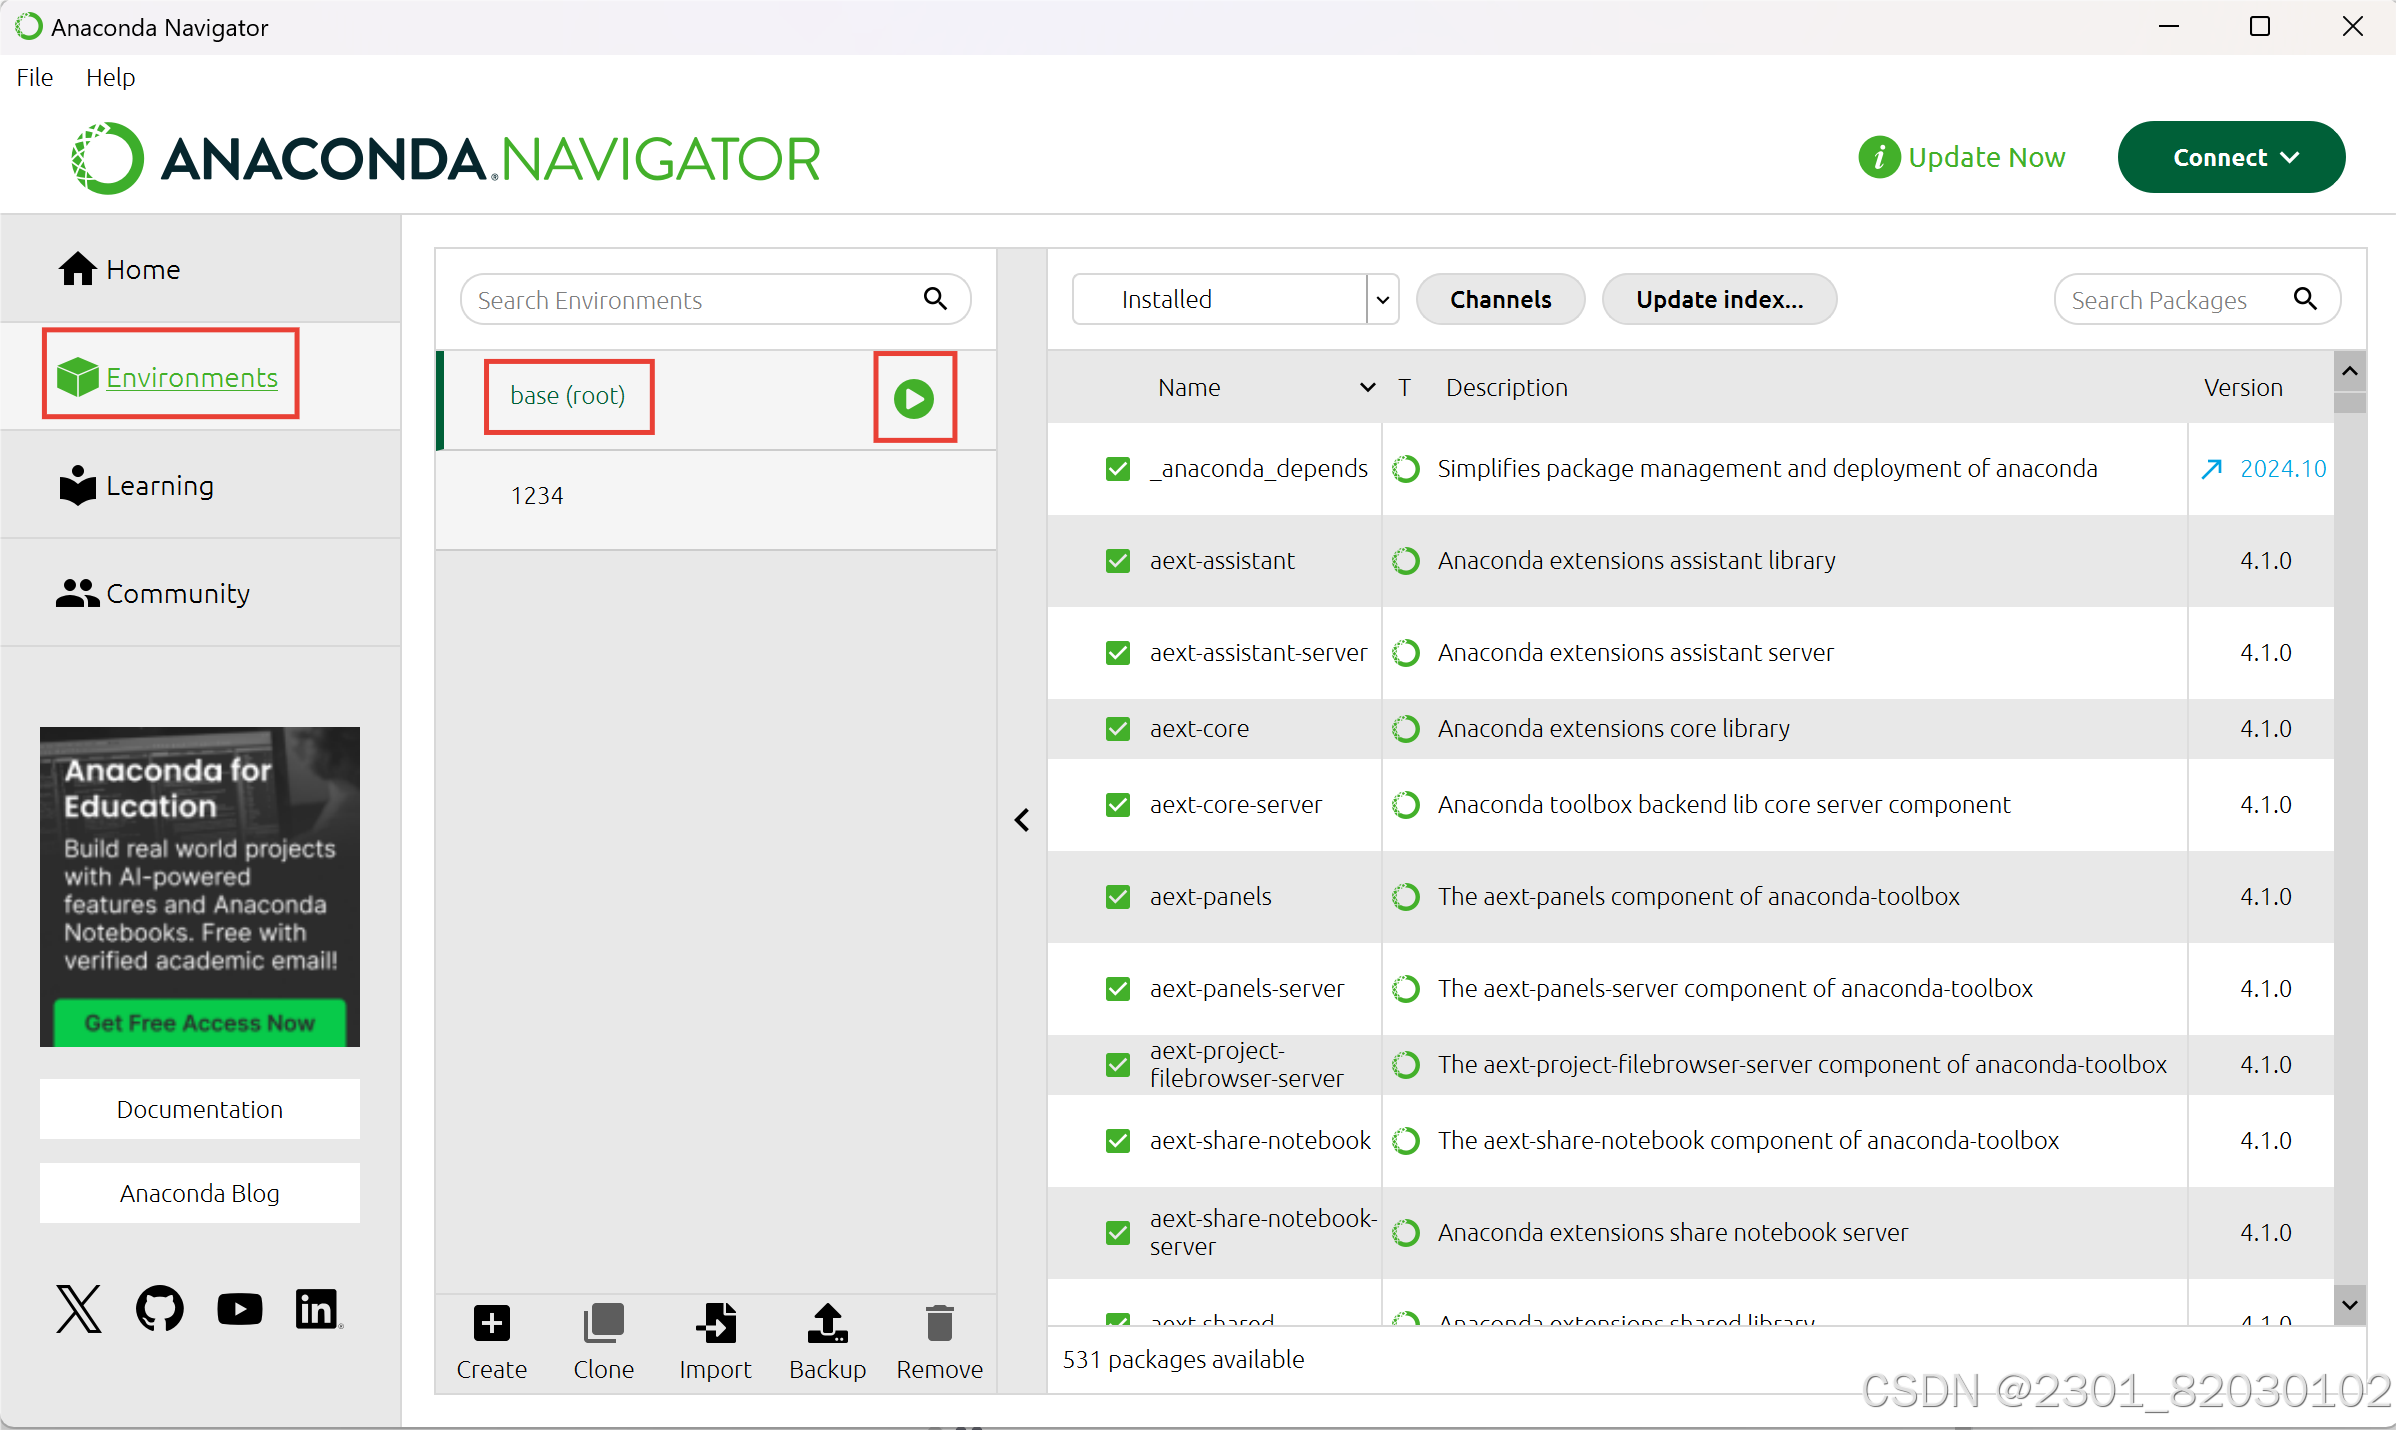The height and width of the screenshot is (1430, 2396).
Task: Create a new environment
Action: pos(491,1341)
